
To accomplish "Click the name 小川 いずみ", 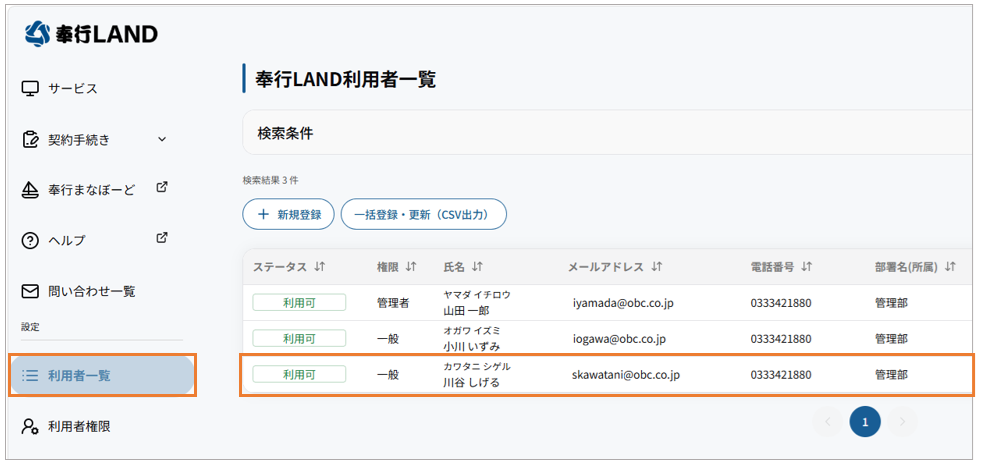I will coord(472,346).
